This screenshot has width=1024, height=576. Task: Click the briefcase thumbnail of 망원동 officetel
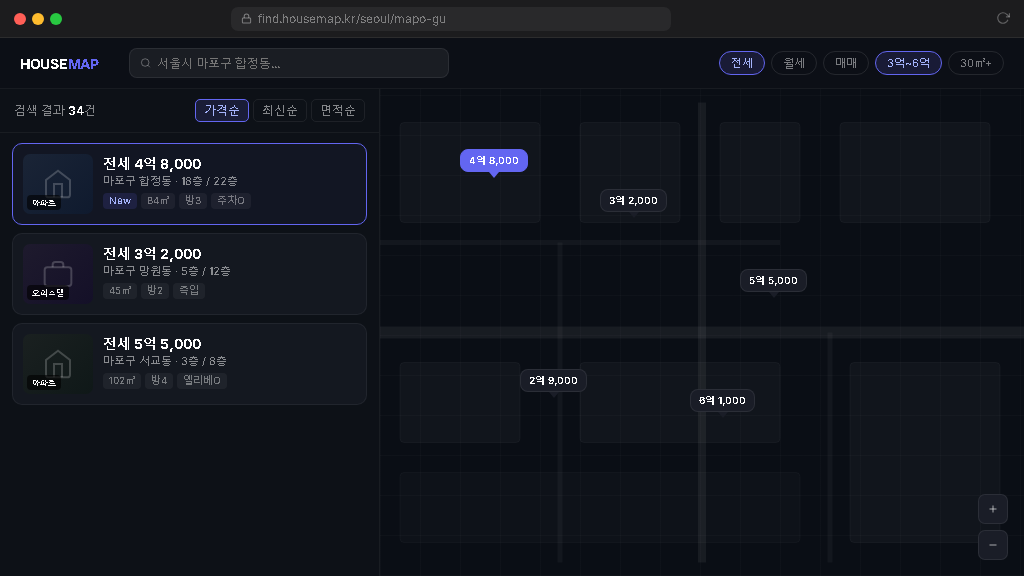click(58, 274)
